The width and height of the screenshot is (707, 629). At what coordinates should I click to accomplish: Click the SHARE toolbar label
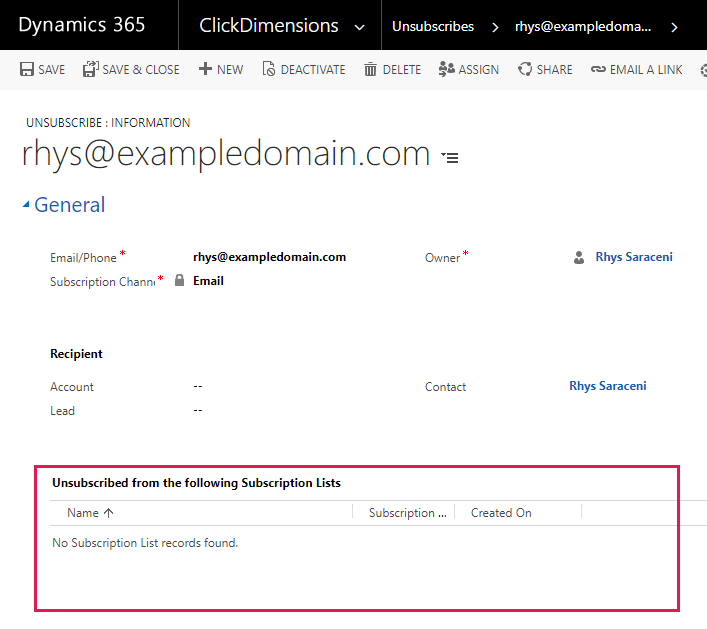pos(555,70)
